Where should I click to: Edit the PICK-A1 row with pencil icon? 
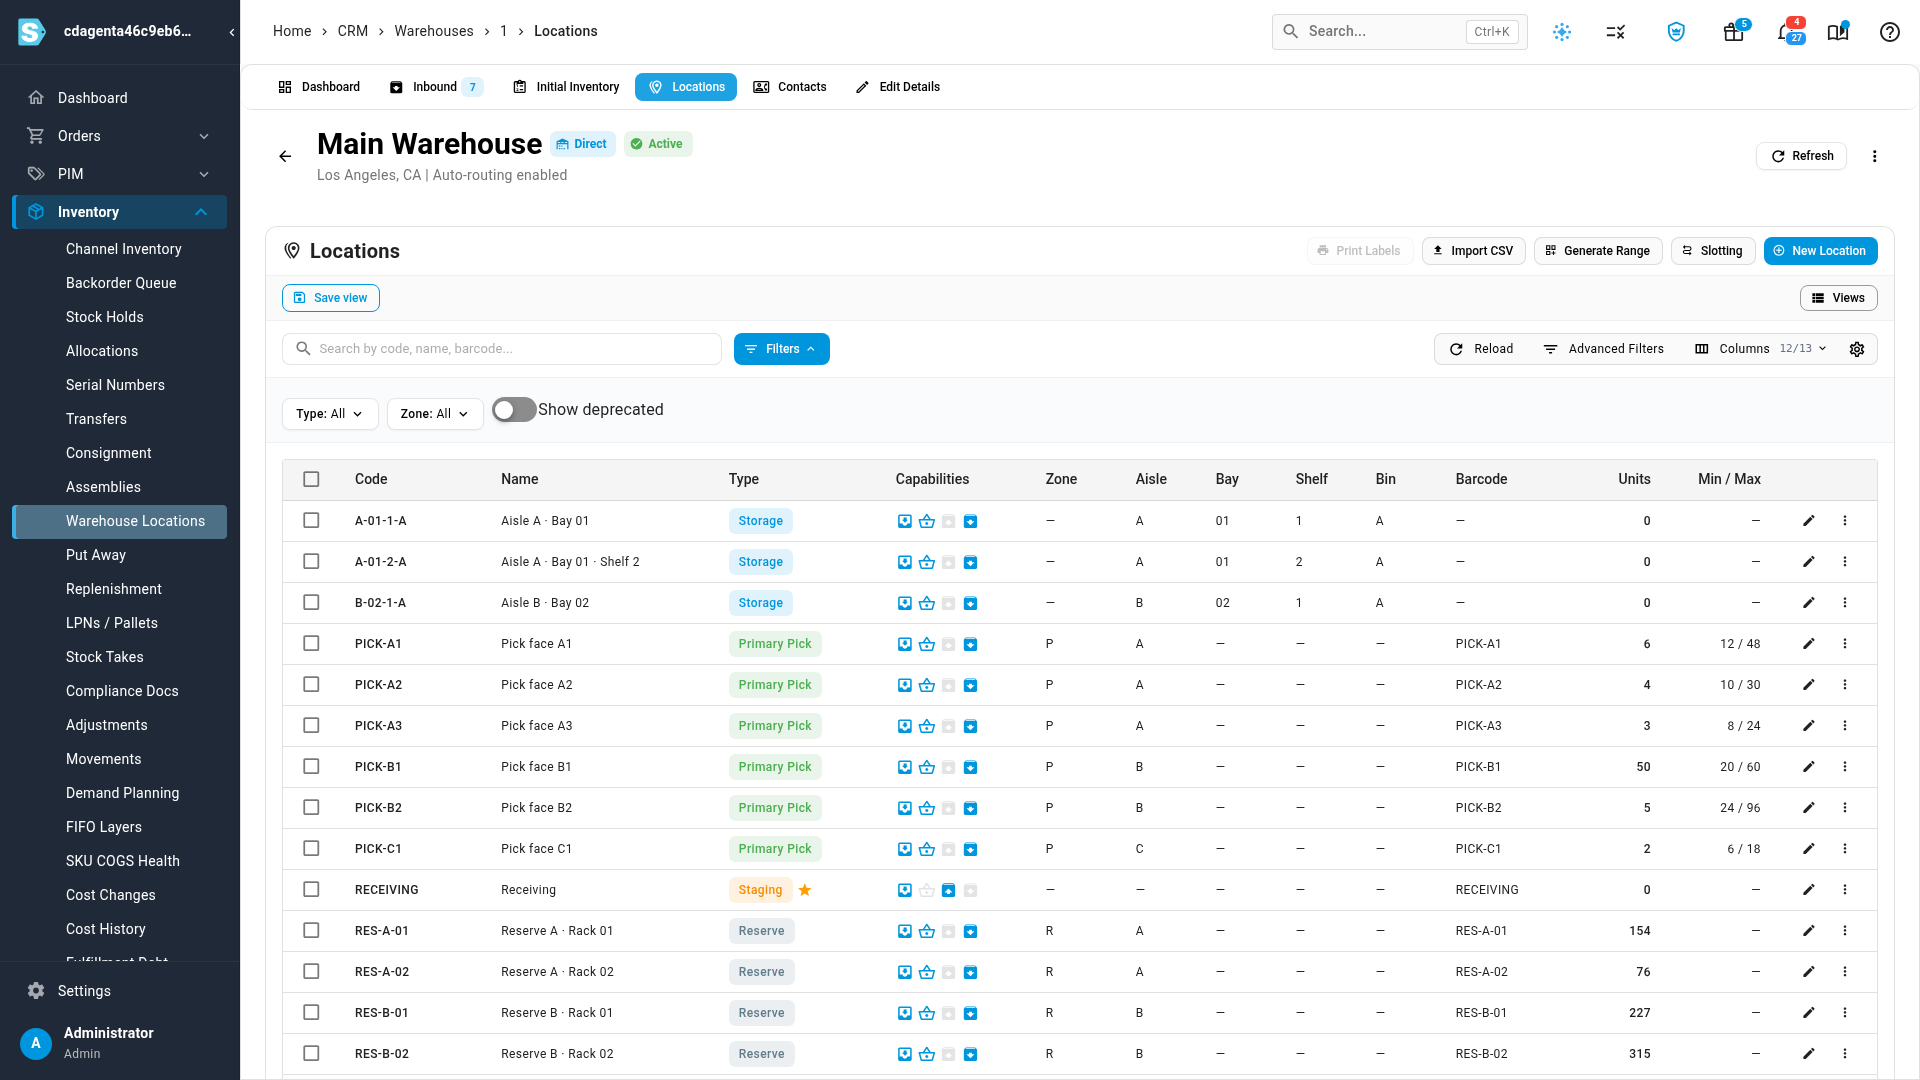[x=1808, y=644]
